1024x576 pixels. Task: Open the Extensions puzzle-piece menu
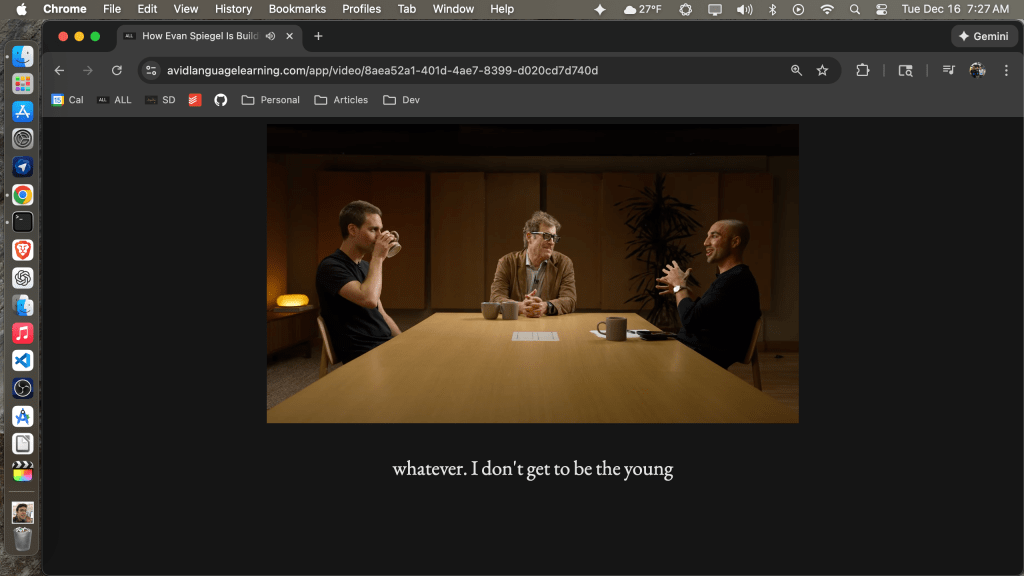coord(863,71)
